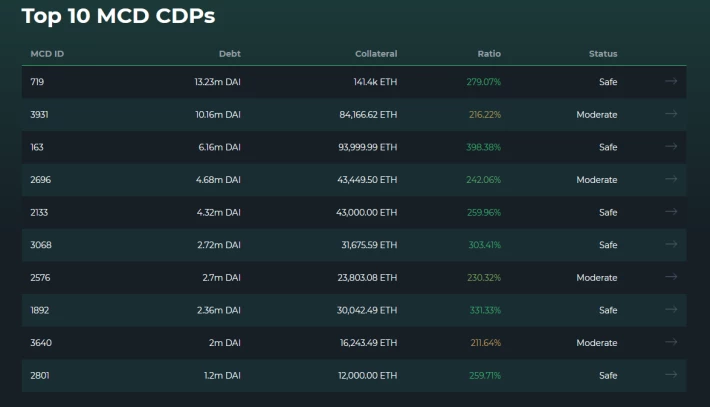Image resolution: width=710 pixels, height=407 pixels.
Task: Click MCD ID 3068 cell
Action: pos(41,245)
